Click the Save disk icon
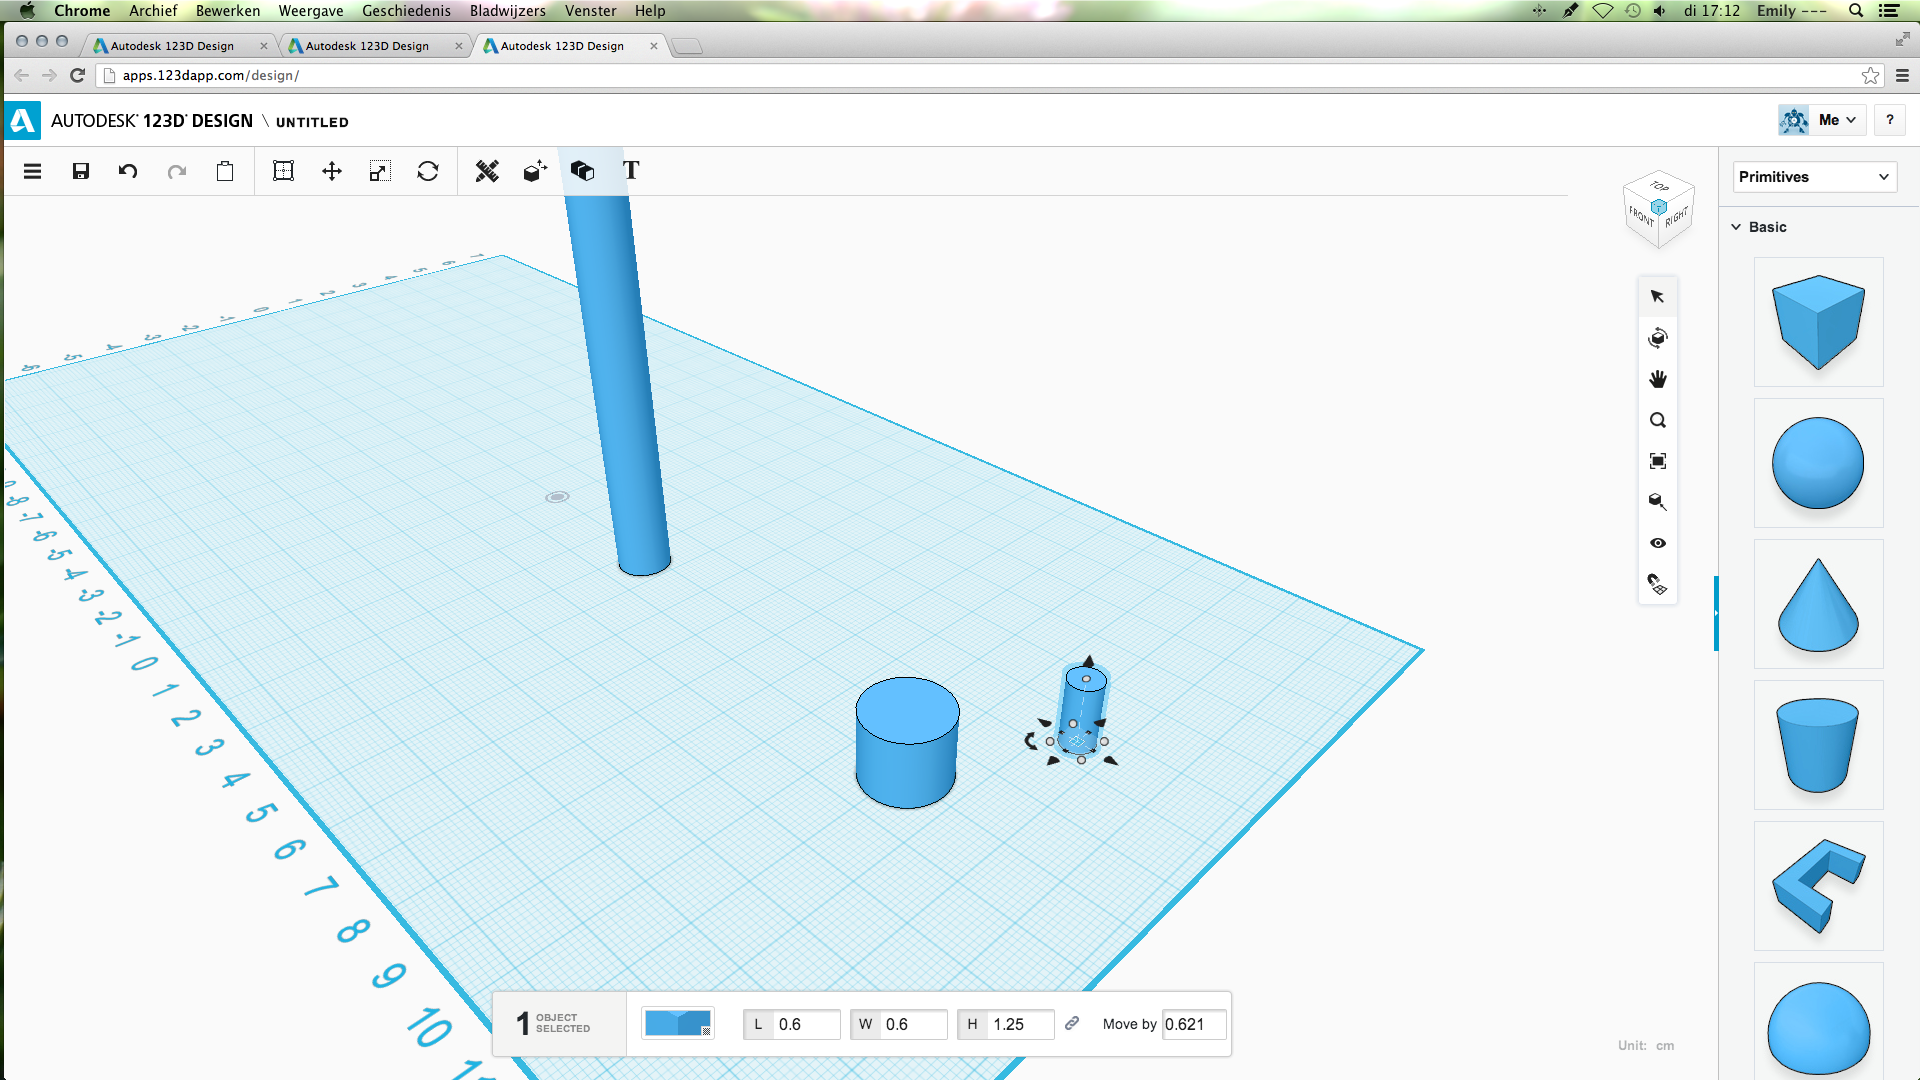This screenshot has width=1920, height=1080. point(81,171)
